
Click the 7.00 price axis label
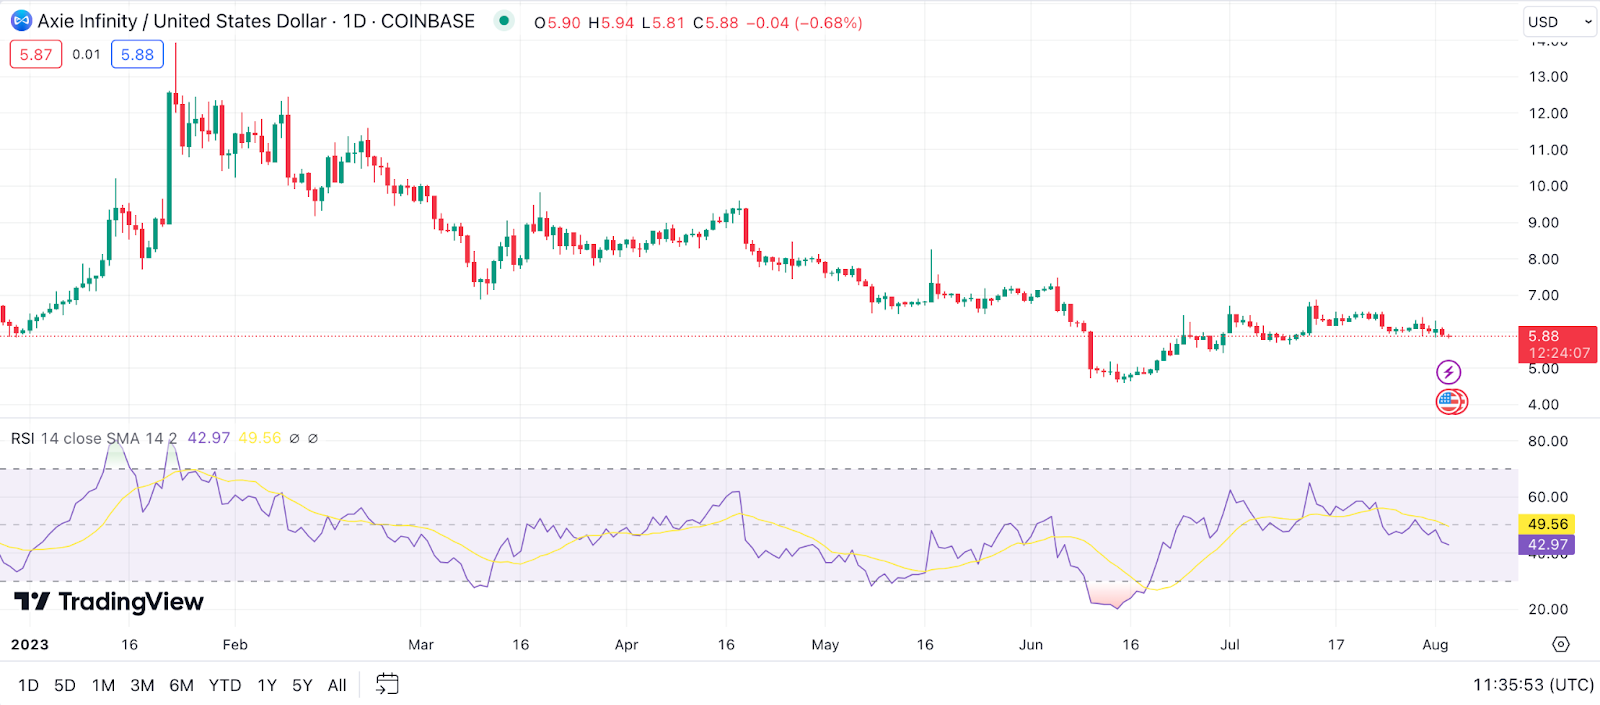click(x=1543, y=295)
